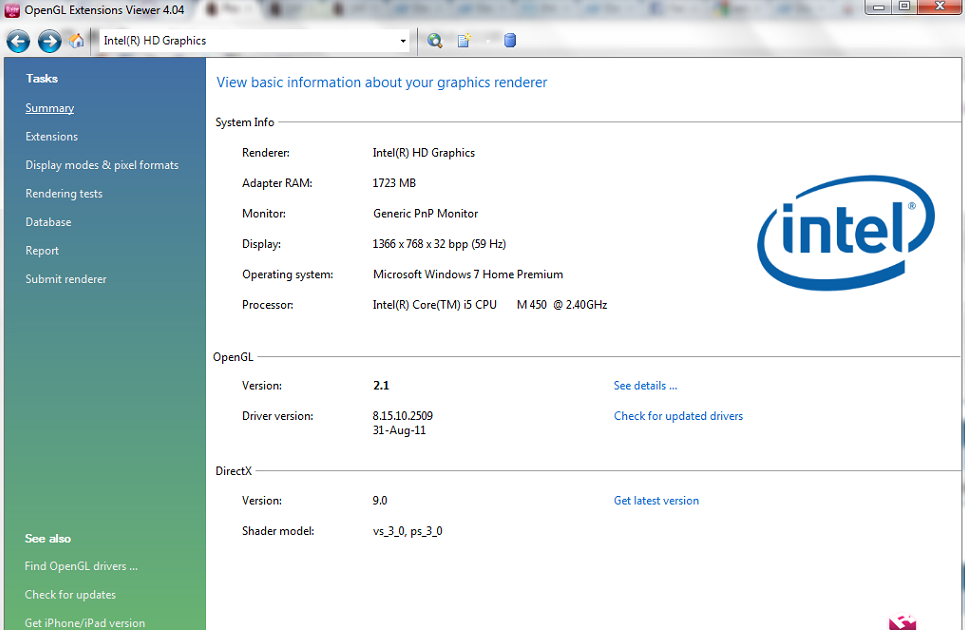Click the globe search toolbar icon
This screenshot has height=630, width=965.
(x=435, y=41)
